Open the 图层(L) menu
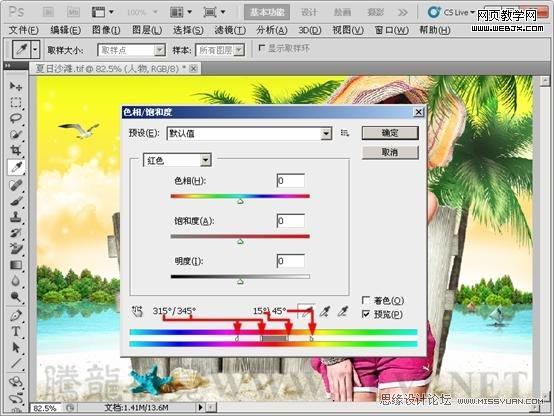The image size is (554, 416). (x=147, y=30)
